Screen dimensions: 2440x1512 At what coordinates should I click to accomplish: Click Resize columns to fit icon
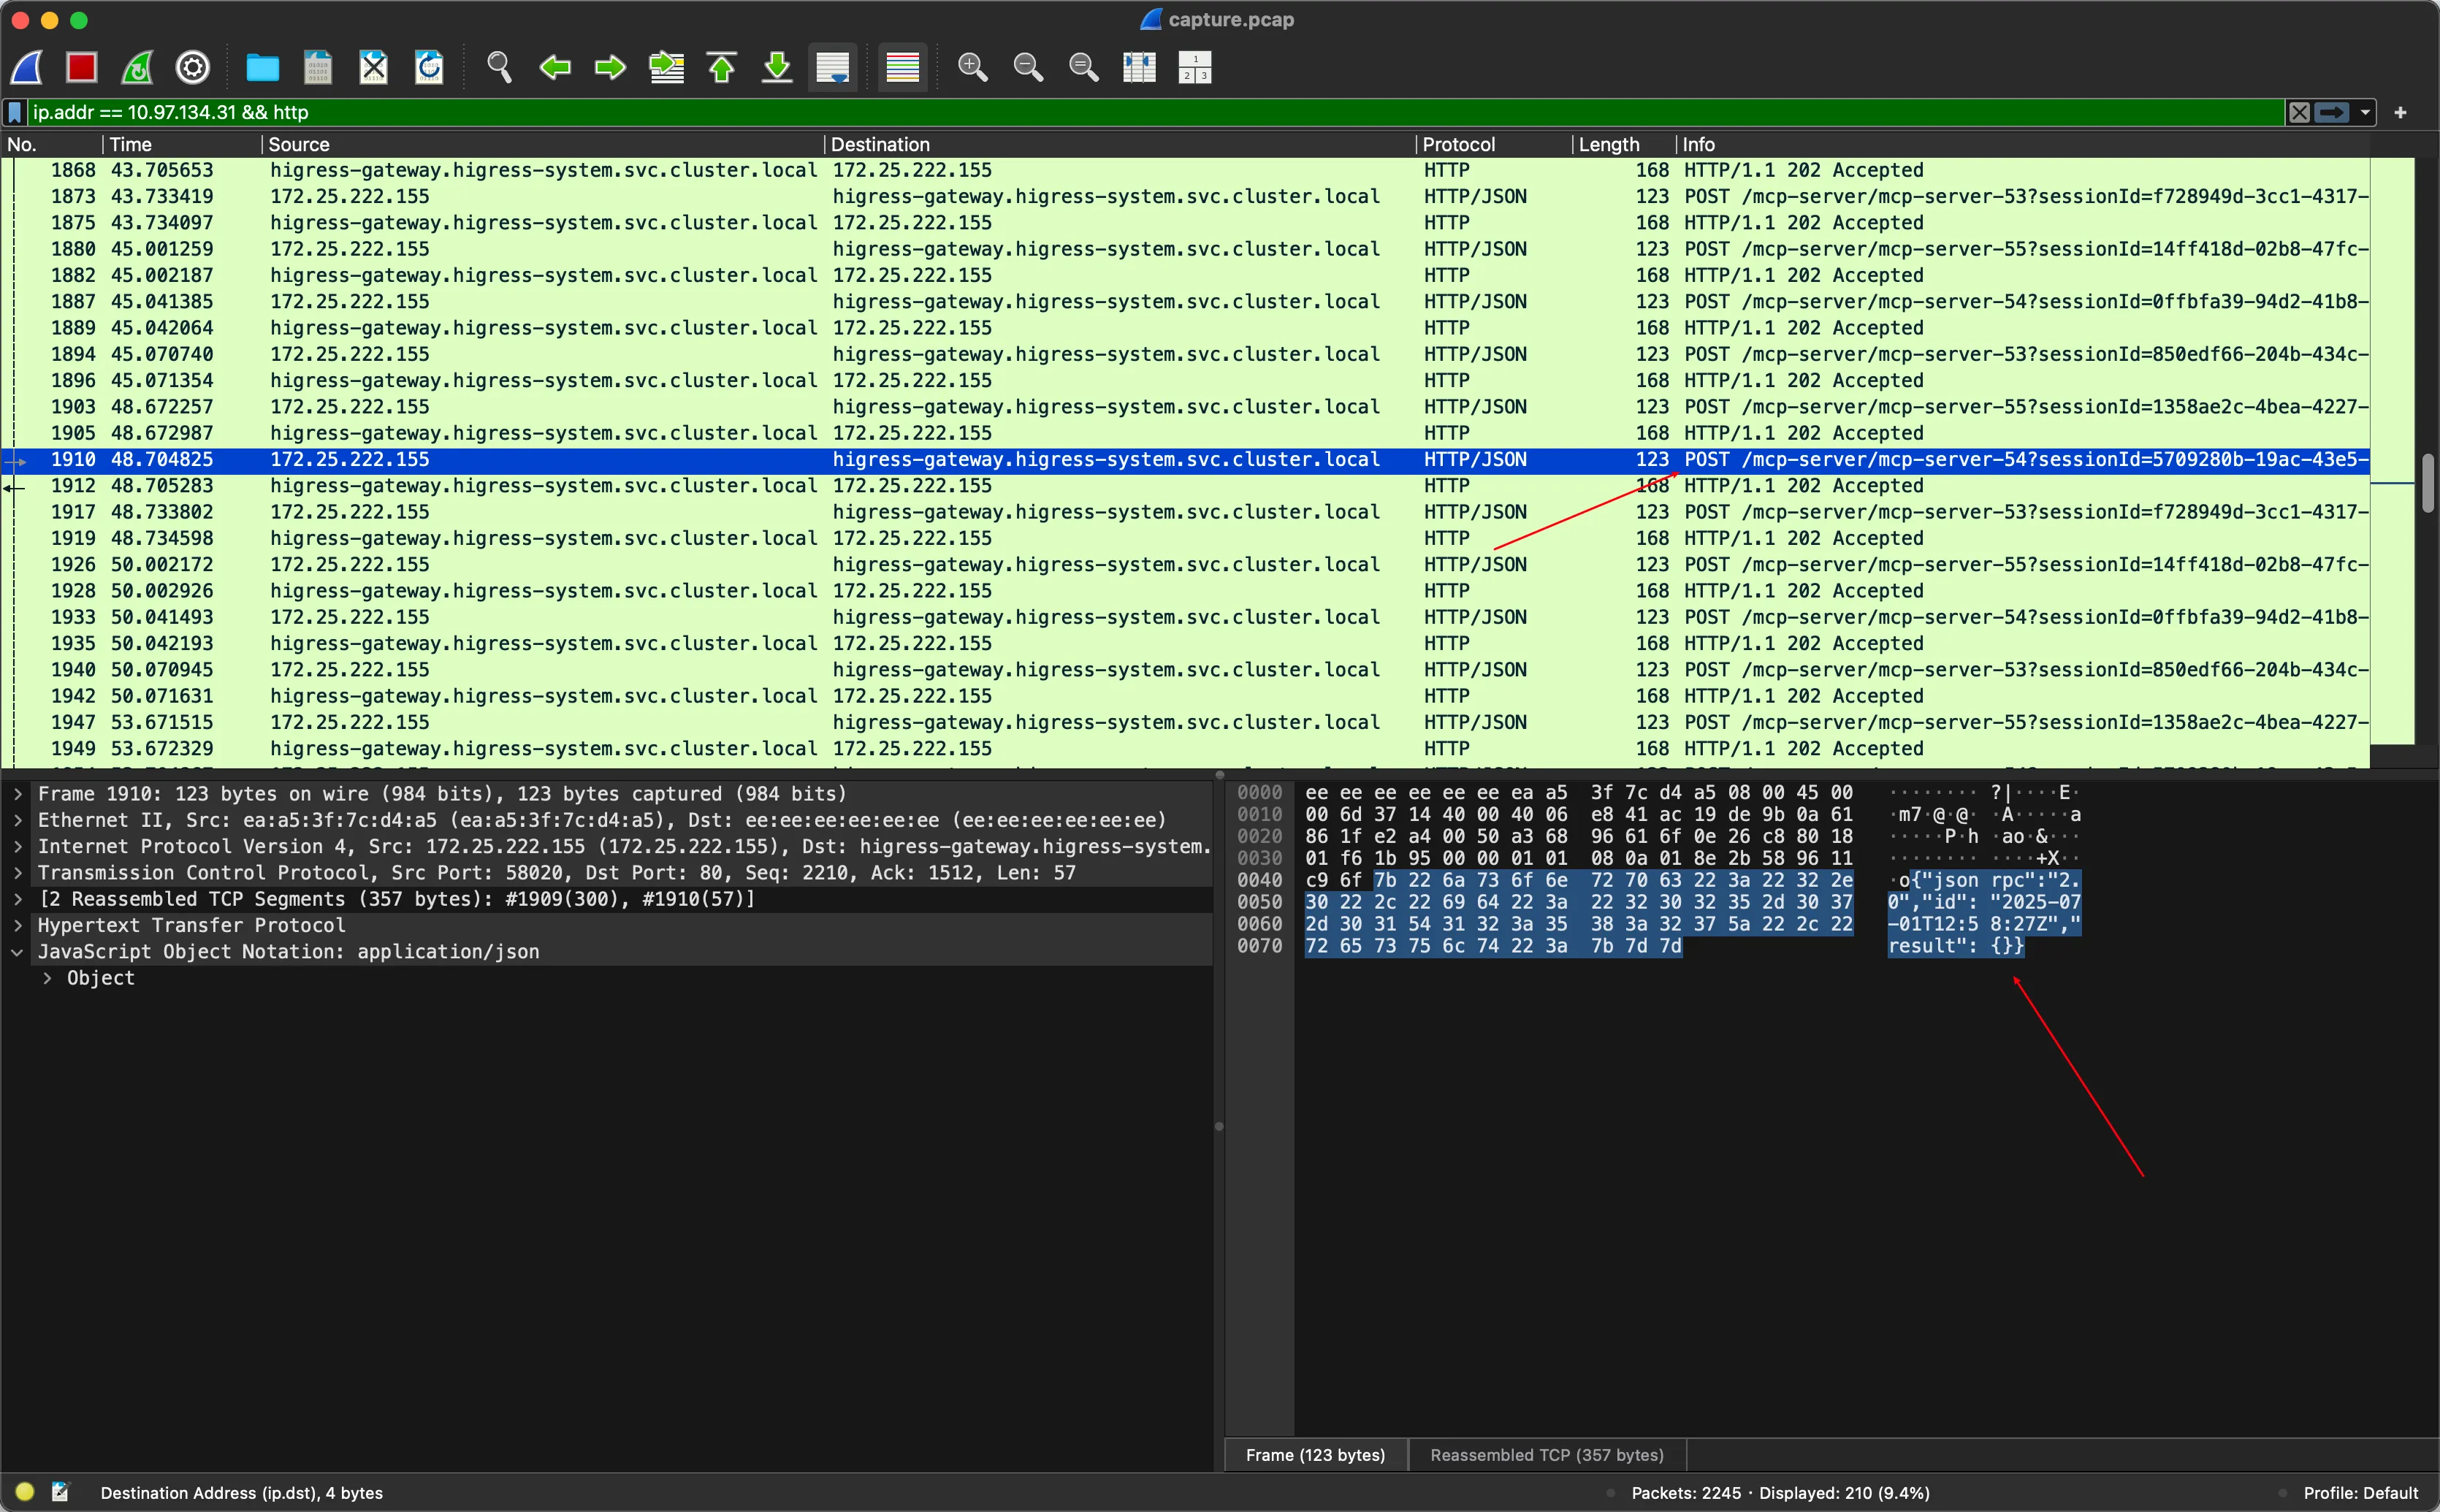click(x=1139, y=67)
